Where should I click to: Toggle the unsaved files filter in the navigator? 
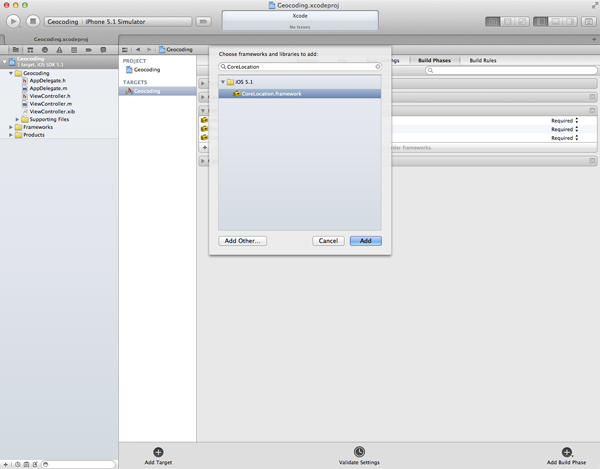pyautogui.click(x=35, y=464)
